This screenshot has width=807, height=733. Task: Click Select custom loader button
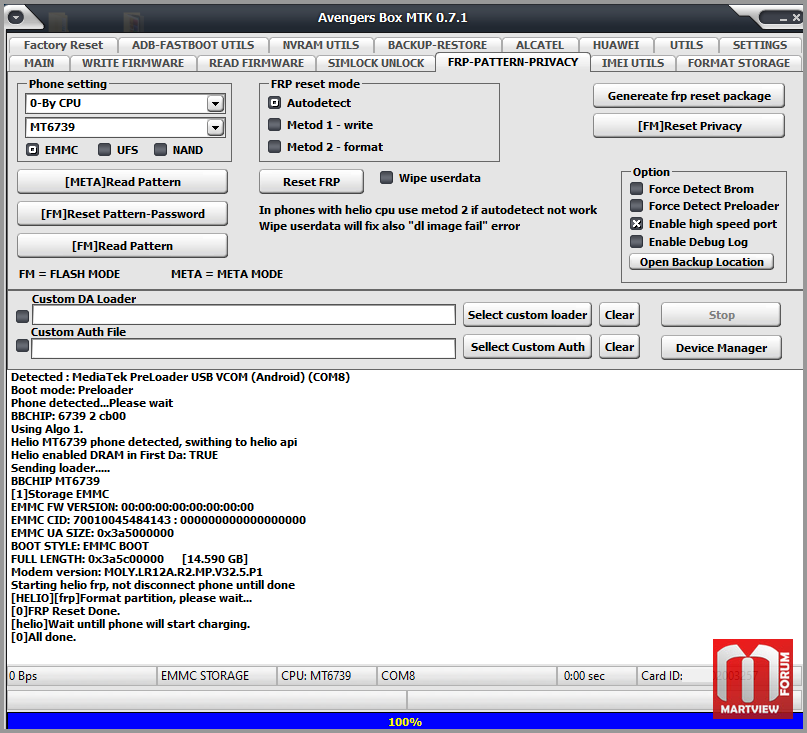(528, 315)
